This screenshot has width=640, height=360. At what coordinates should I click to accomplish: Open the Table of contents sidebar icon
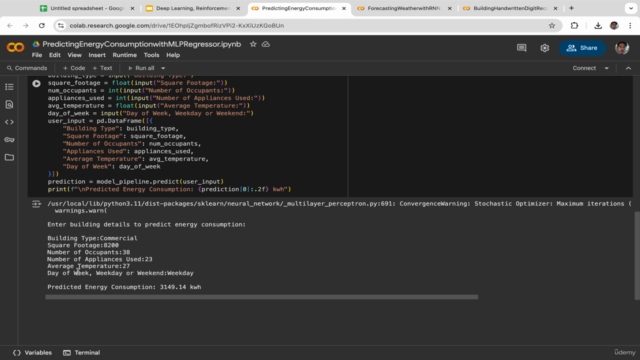tap(9, 87)
